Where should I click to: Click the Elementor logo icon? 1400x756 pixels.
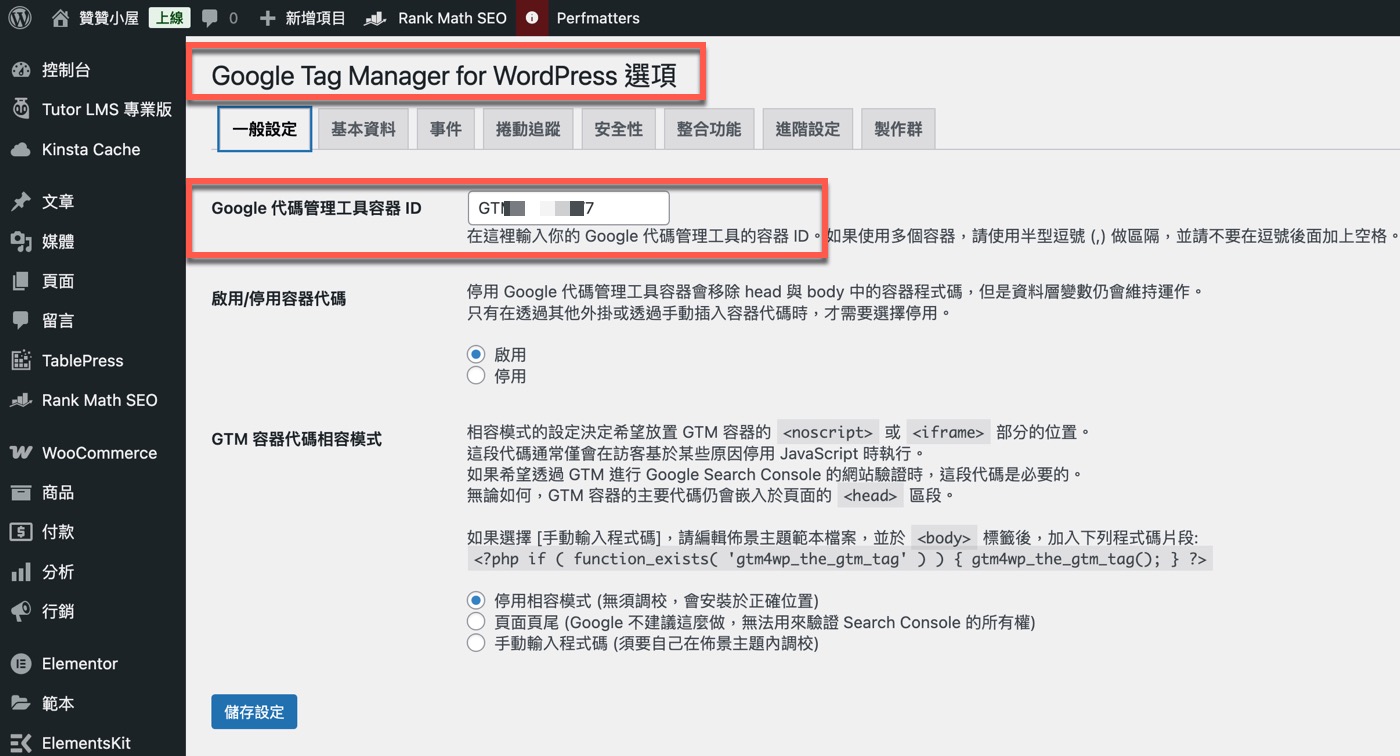pos(21,664)
